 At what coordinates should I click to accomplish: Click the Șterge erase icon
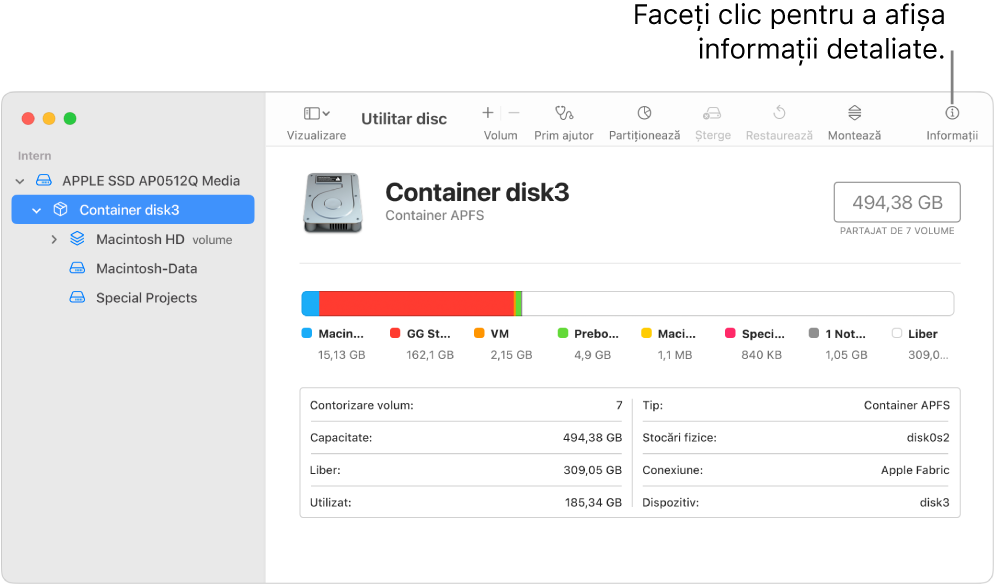(x=712, y=113)
